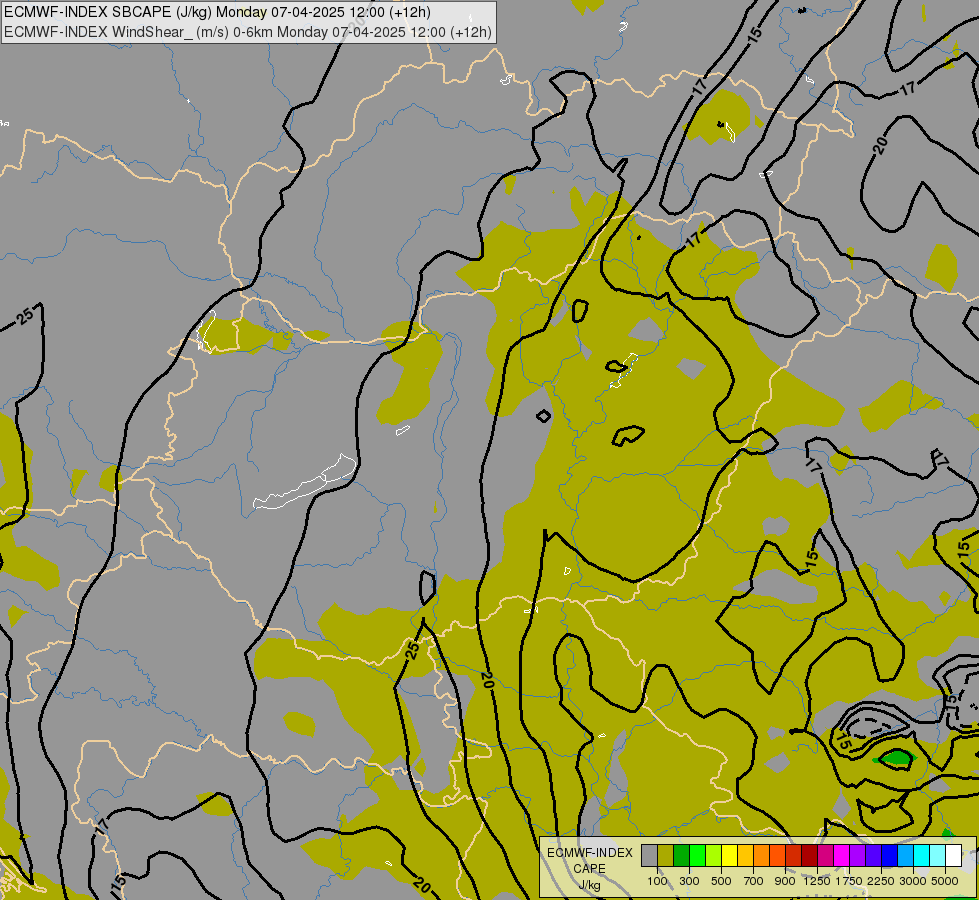Screen dimensions: 979x900
Task: Choose the pure blue legend swatch after 2250
Action: [x=889, y=856]
